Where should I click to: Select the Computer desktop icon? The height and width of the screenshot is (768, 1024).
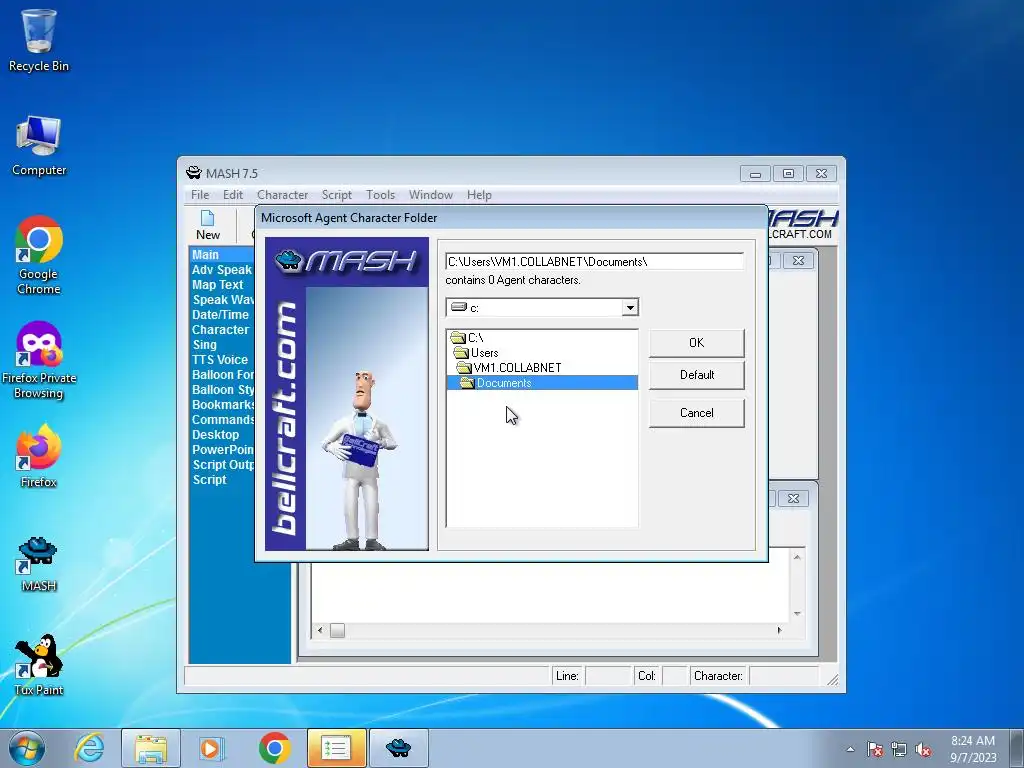[x=39, y=146]
